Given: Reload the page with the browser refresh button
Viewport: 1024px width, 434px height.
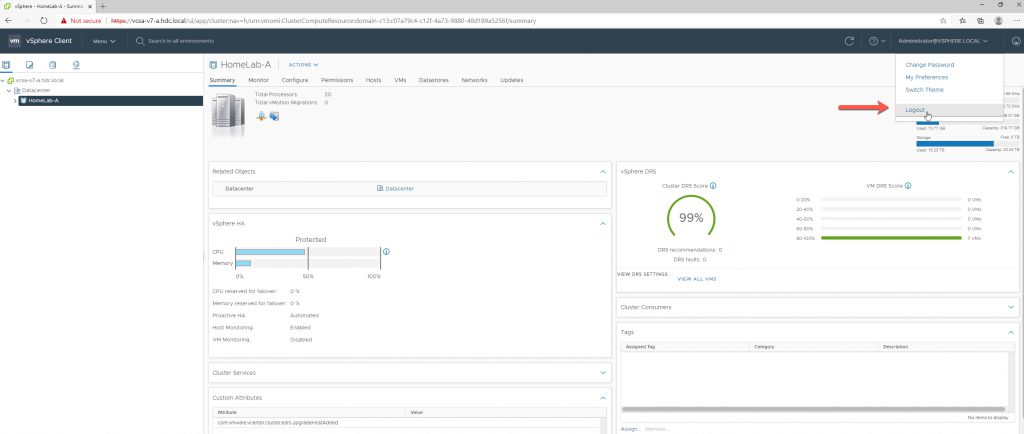Looking at the screenshot, I should (x=44, y=20).
